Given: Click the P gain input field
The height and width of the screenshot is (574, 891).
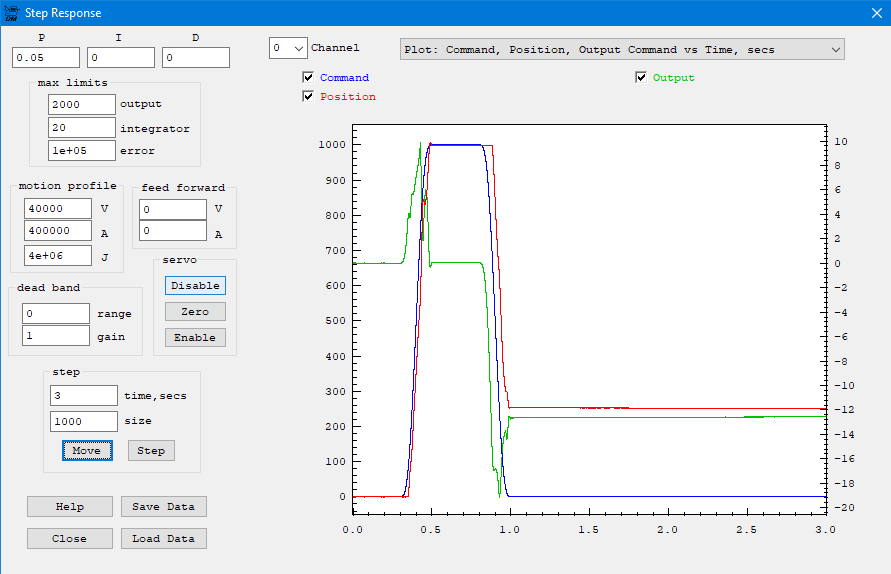Looking at the screenshot, I should (x=46, y=58).
